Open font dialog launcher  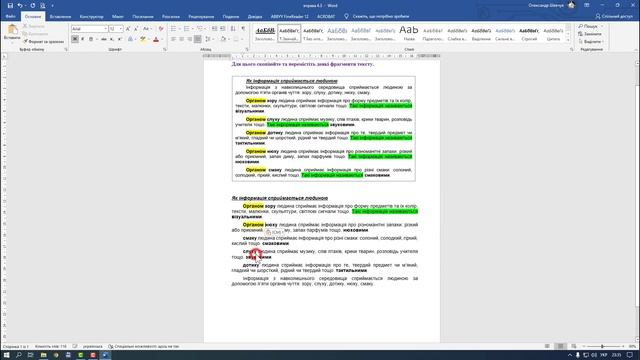click(165, 49)
